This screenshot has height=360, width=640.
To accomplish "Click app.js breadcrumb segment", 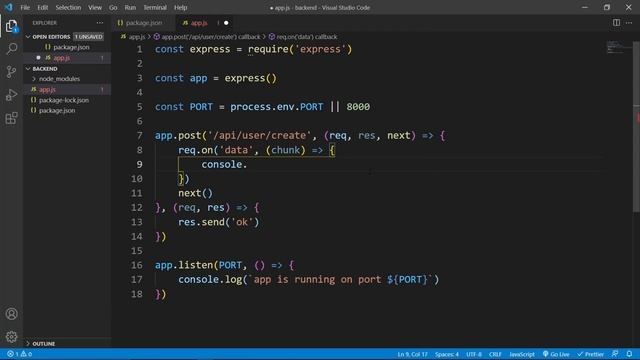I will tap(137, 37).
